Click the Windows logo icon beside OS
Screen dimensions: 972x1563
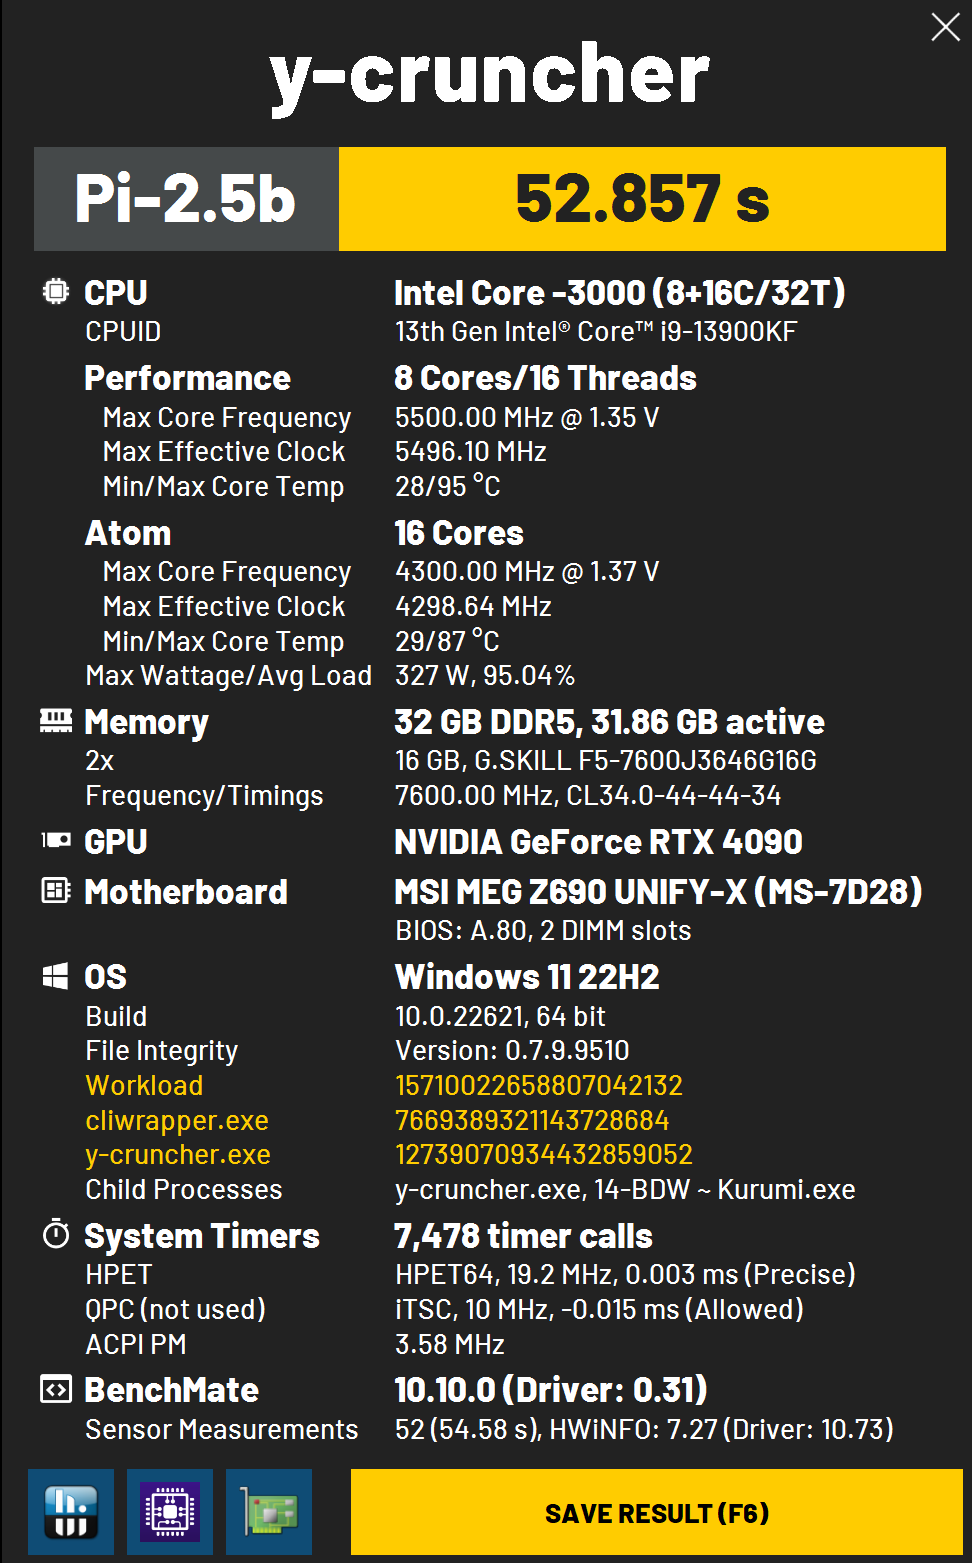(x=56, y=976)
